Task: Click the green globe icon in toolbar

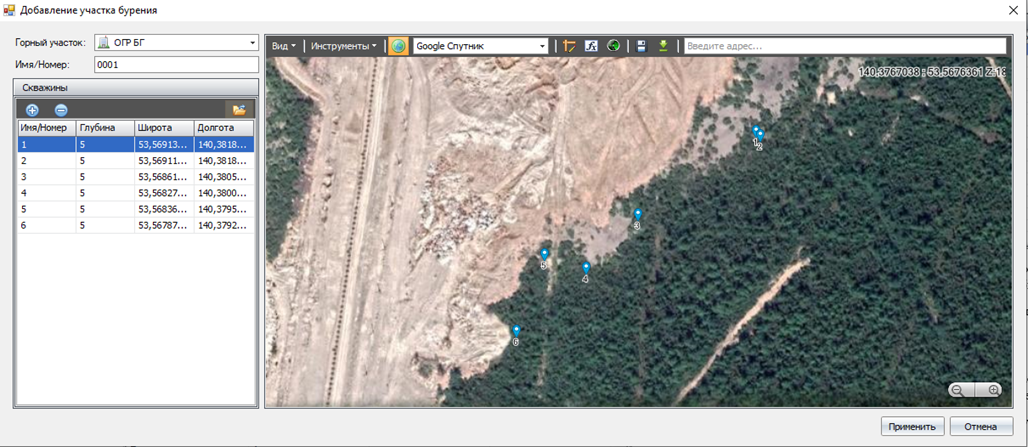Action: (x=614, y=46)
